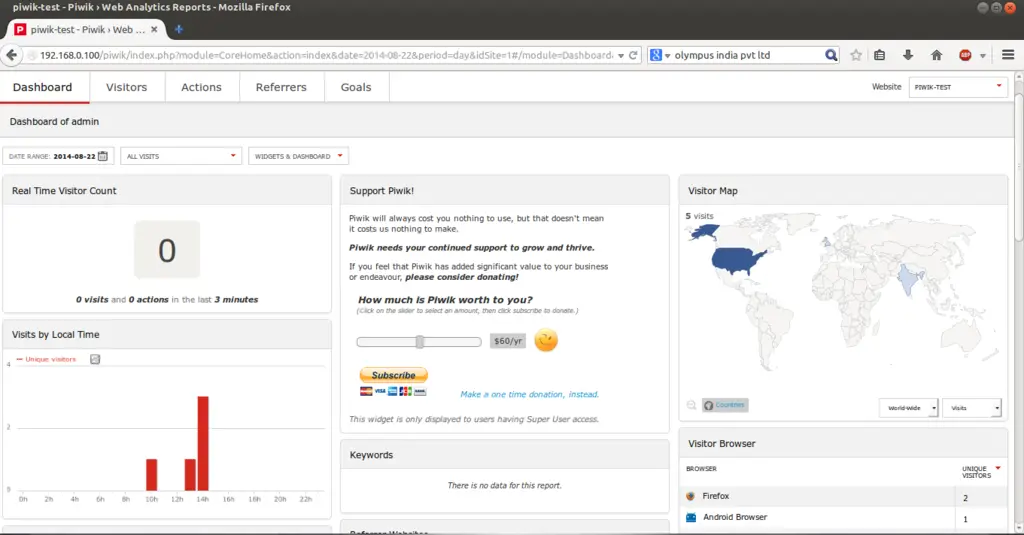The width and height of the screenshot is (1024, 535).
Task: Expand the Widgets & Dashboard dropdown
Action: tap(298, 156)
